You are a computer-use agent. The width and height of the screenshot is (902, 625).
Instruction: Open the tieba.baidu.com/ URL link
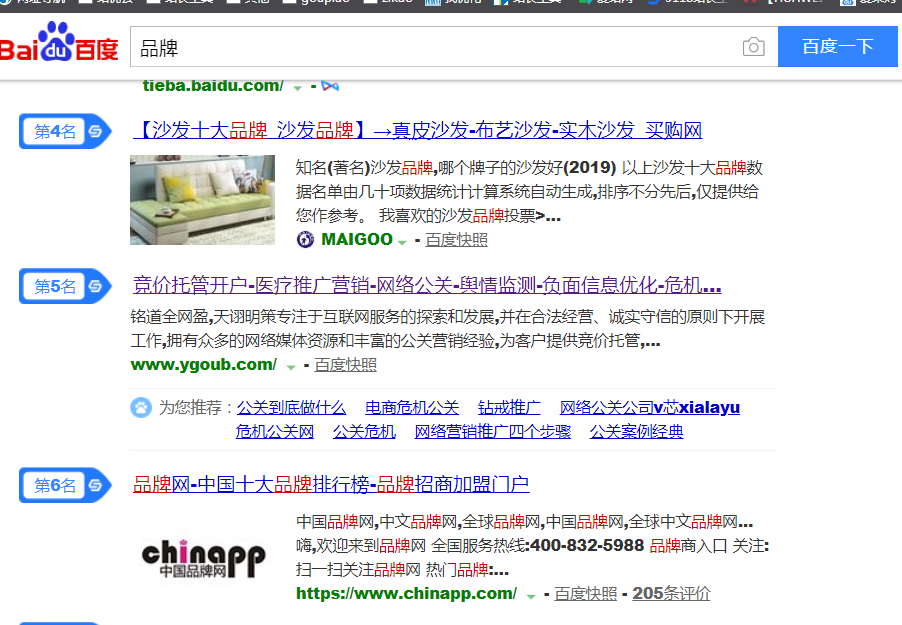(x=213, y=86)
